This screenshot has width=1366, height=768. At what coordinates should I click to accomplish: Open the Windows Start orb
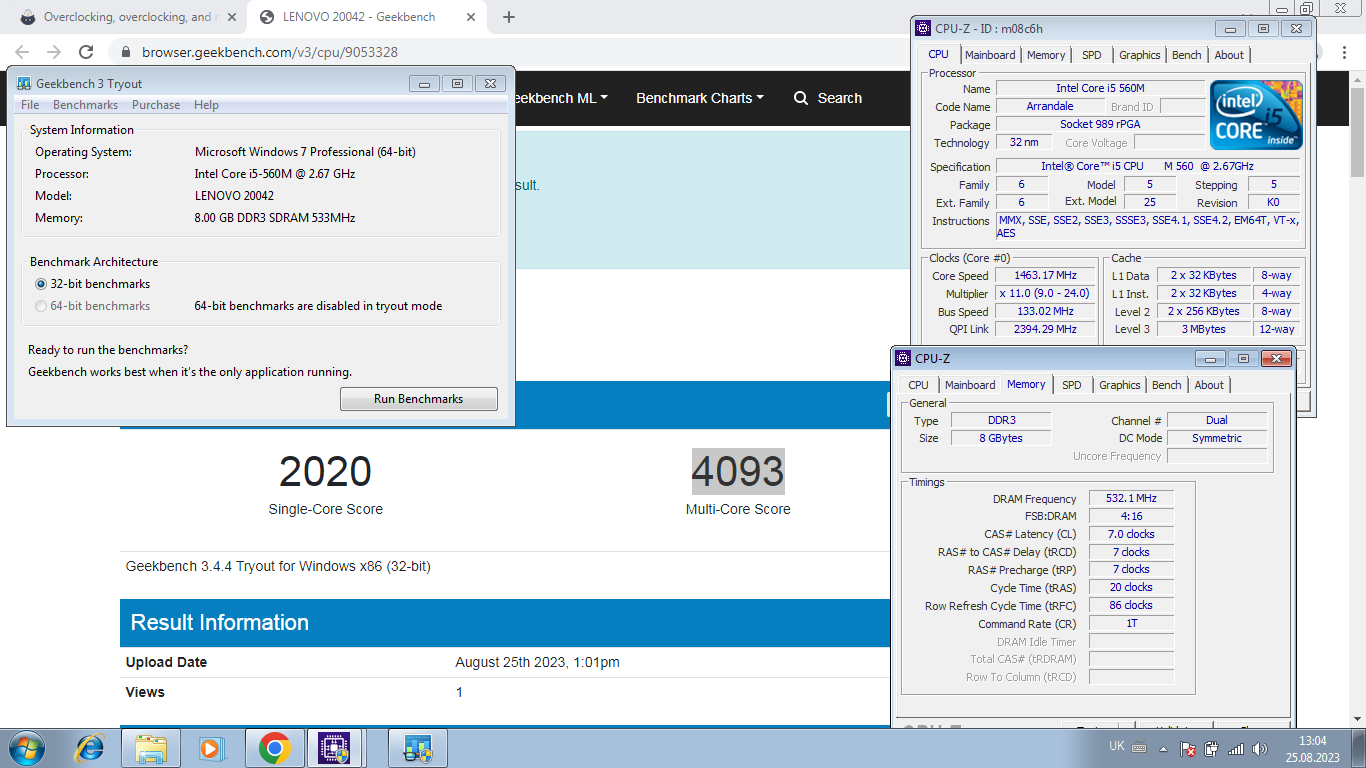click(26, 748)
